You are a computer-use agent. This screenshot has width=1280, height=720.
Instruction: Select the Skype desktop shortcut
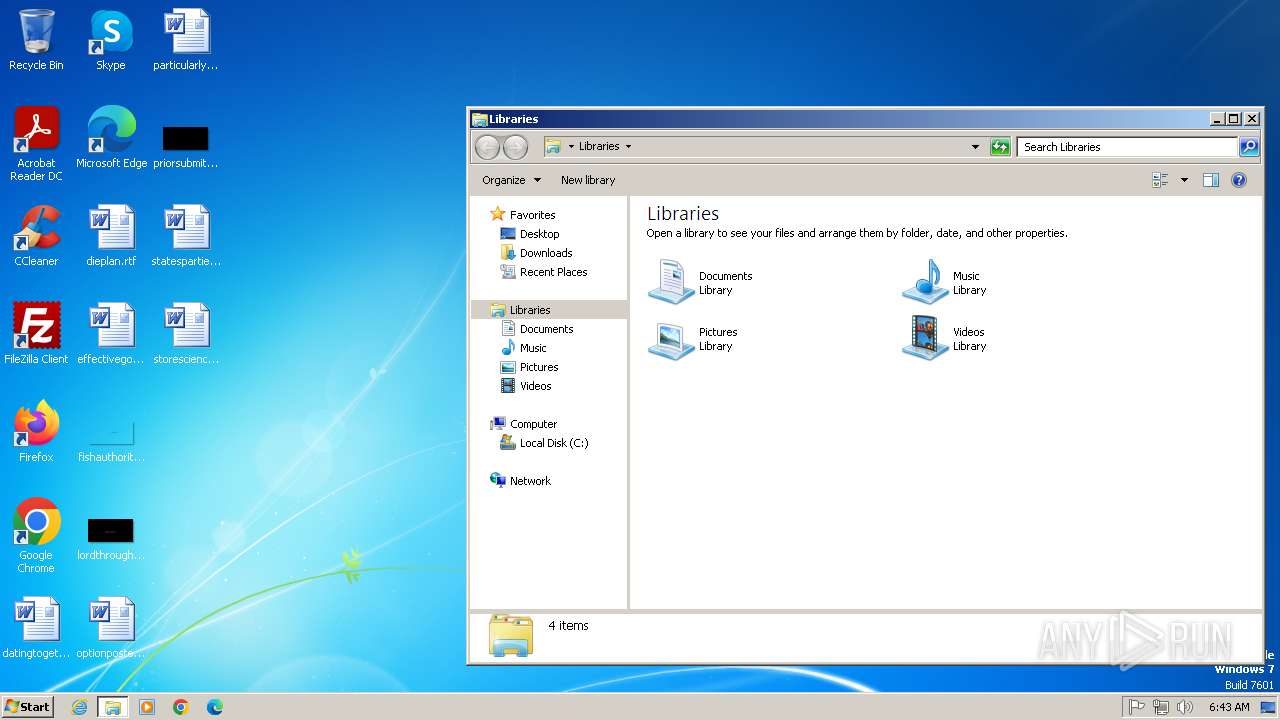tap(111, 40)
